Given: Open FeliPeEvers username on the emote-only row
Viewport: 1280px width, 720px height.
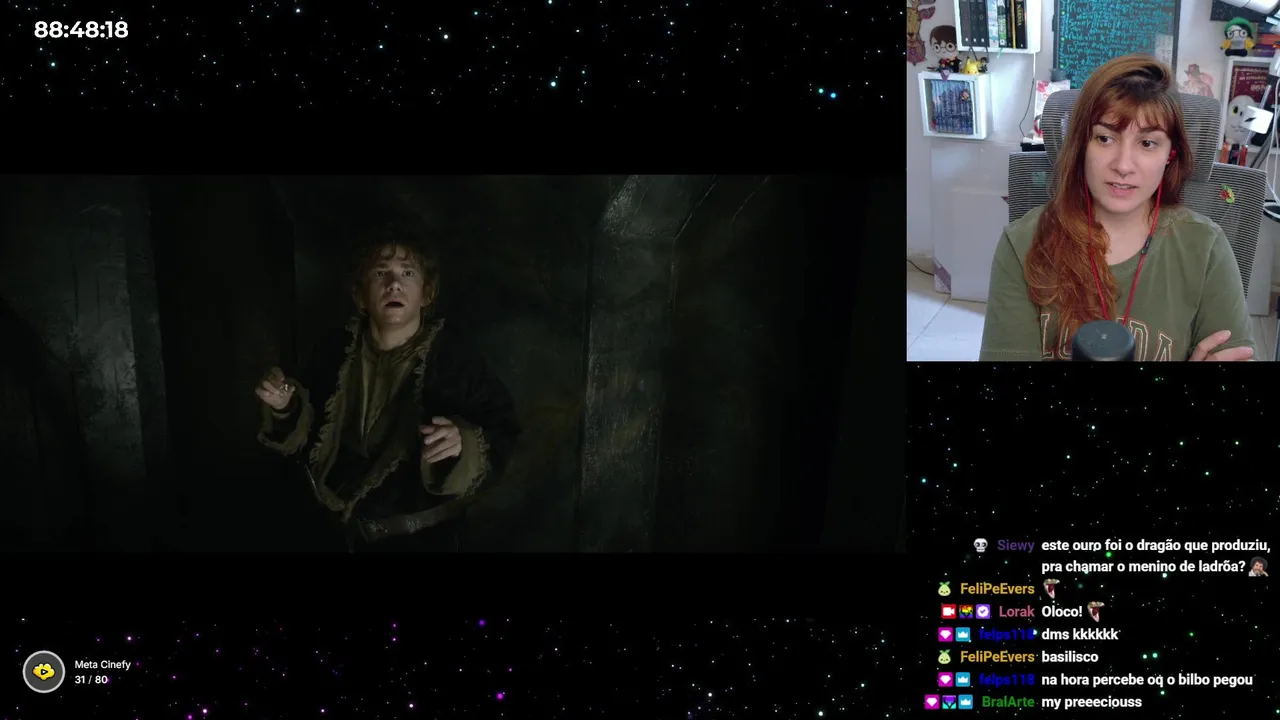Looking at the screenshot, I should (997, 589).
